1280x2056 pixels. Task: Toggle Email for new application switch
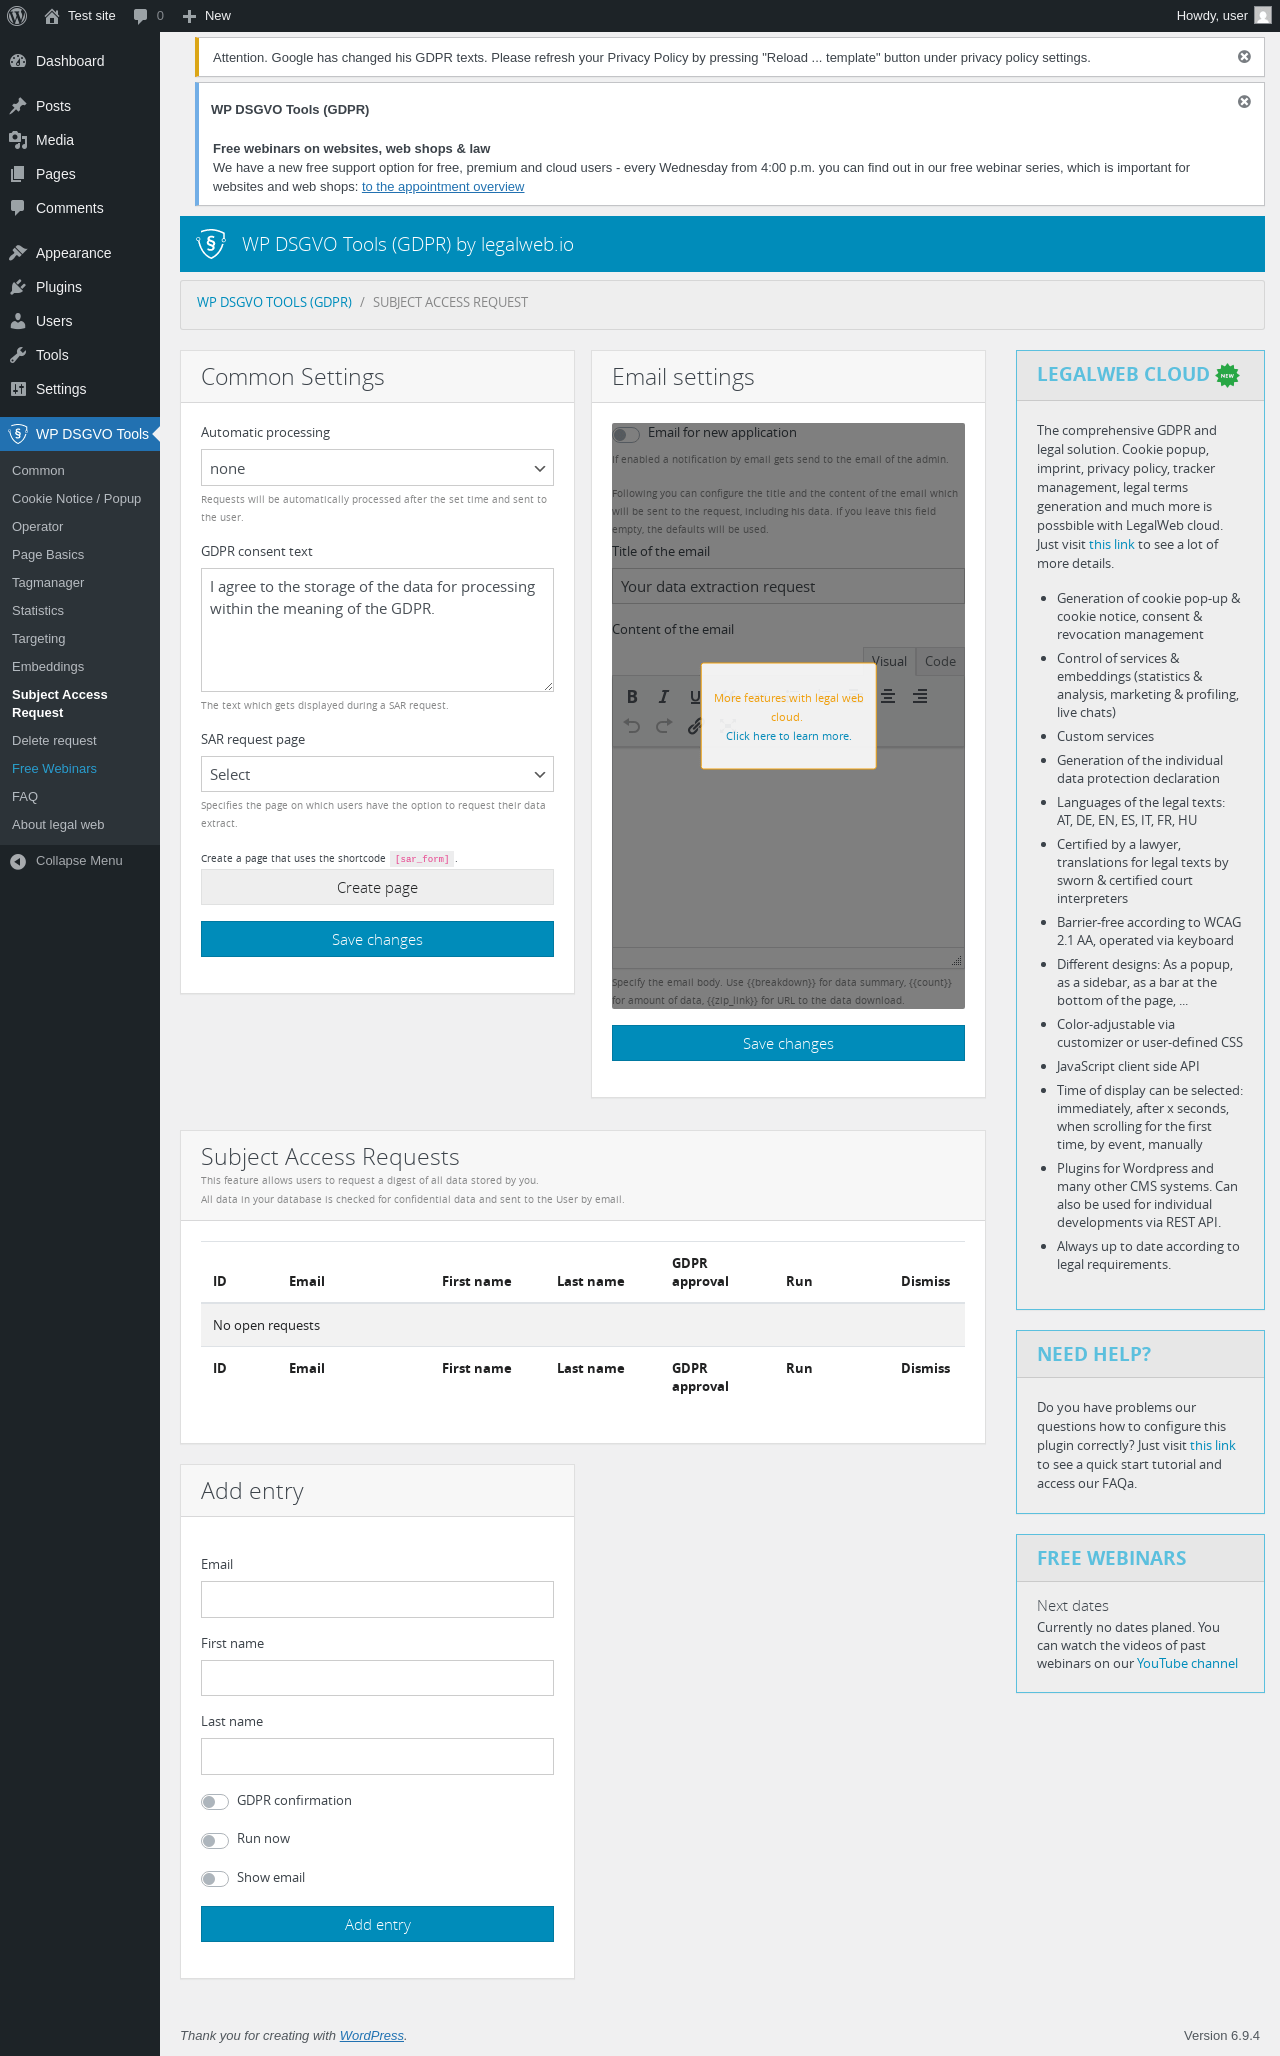[626, 434]
